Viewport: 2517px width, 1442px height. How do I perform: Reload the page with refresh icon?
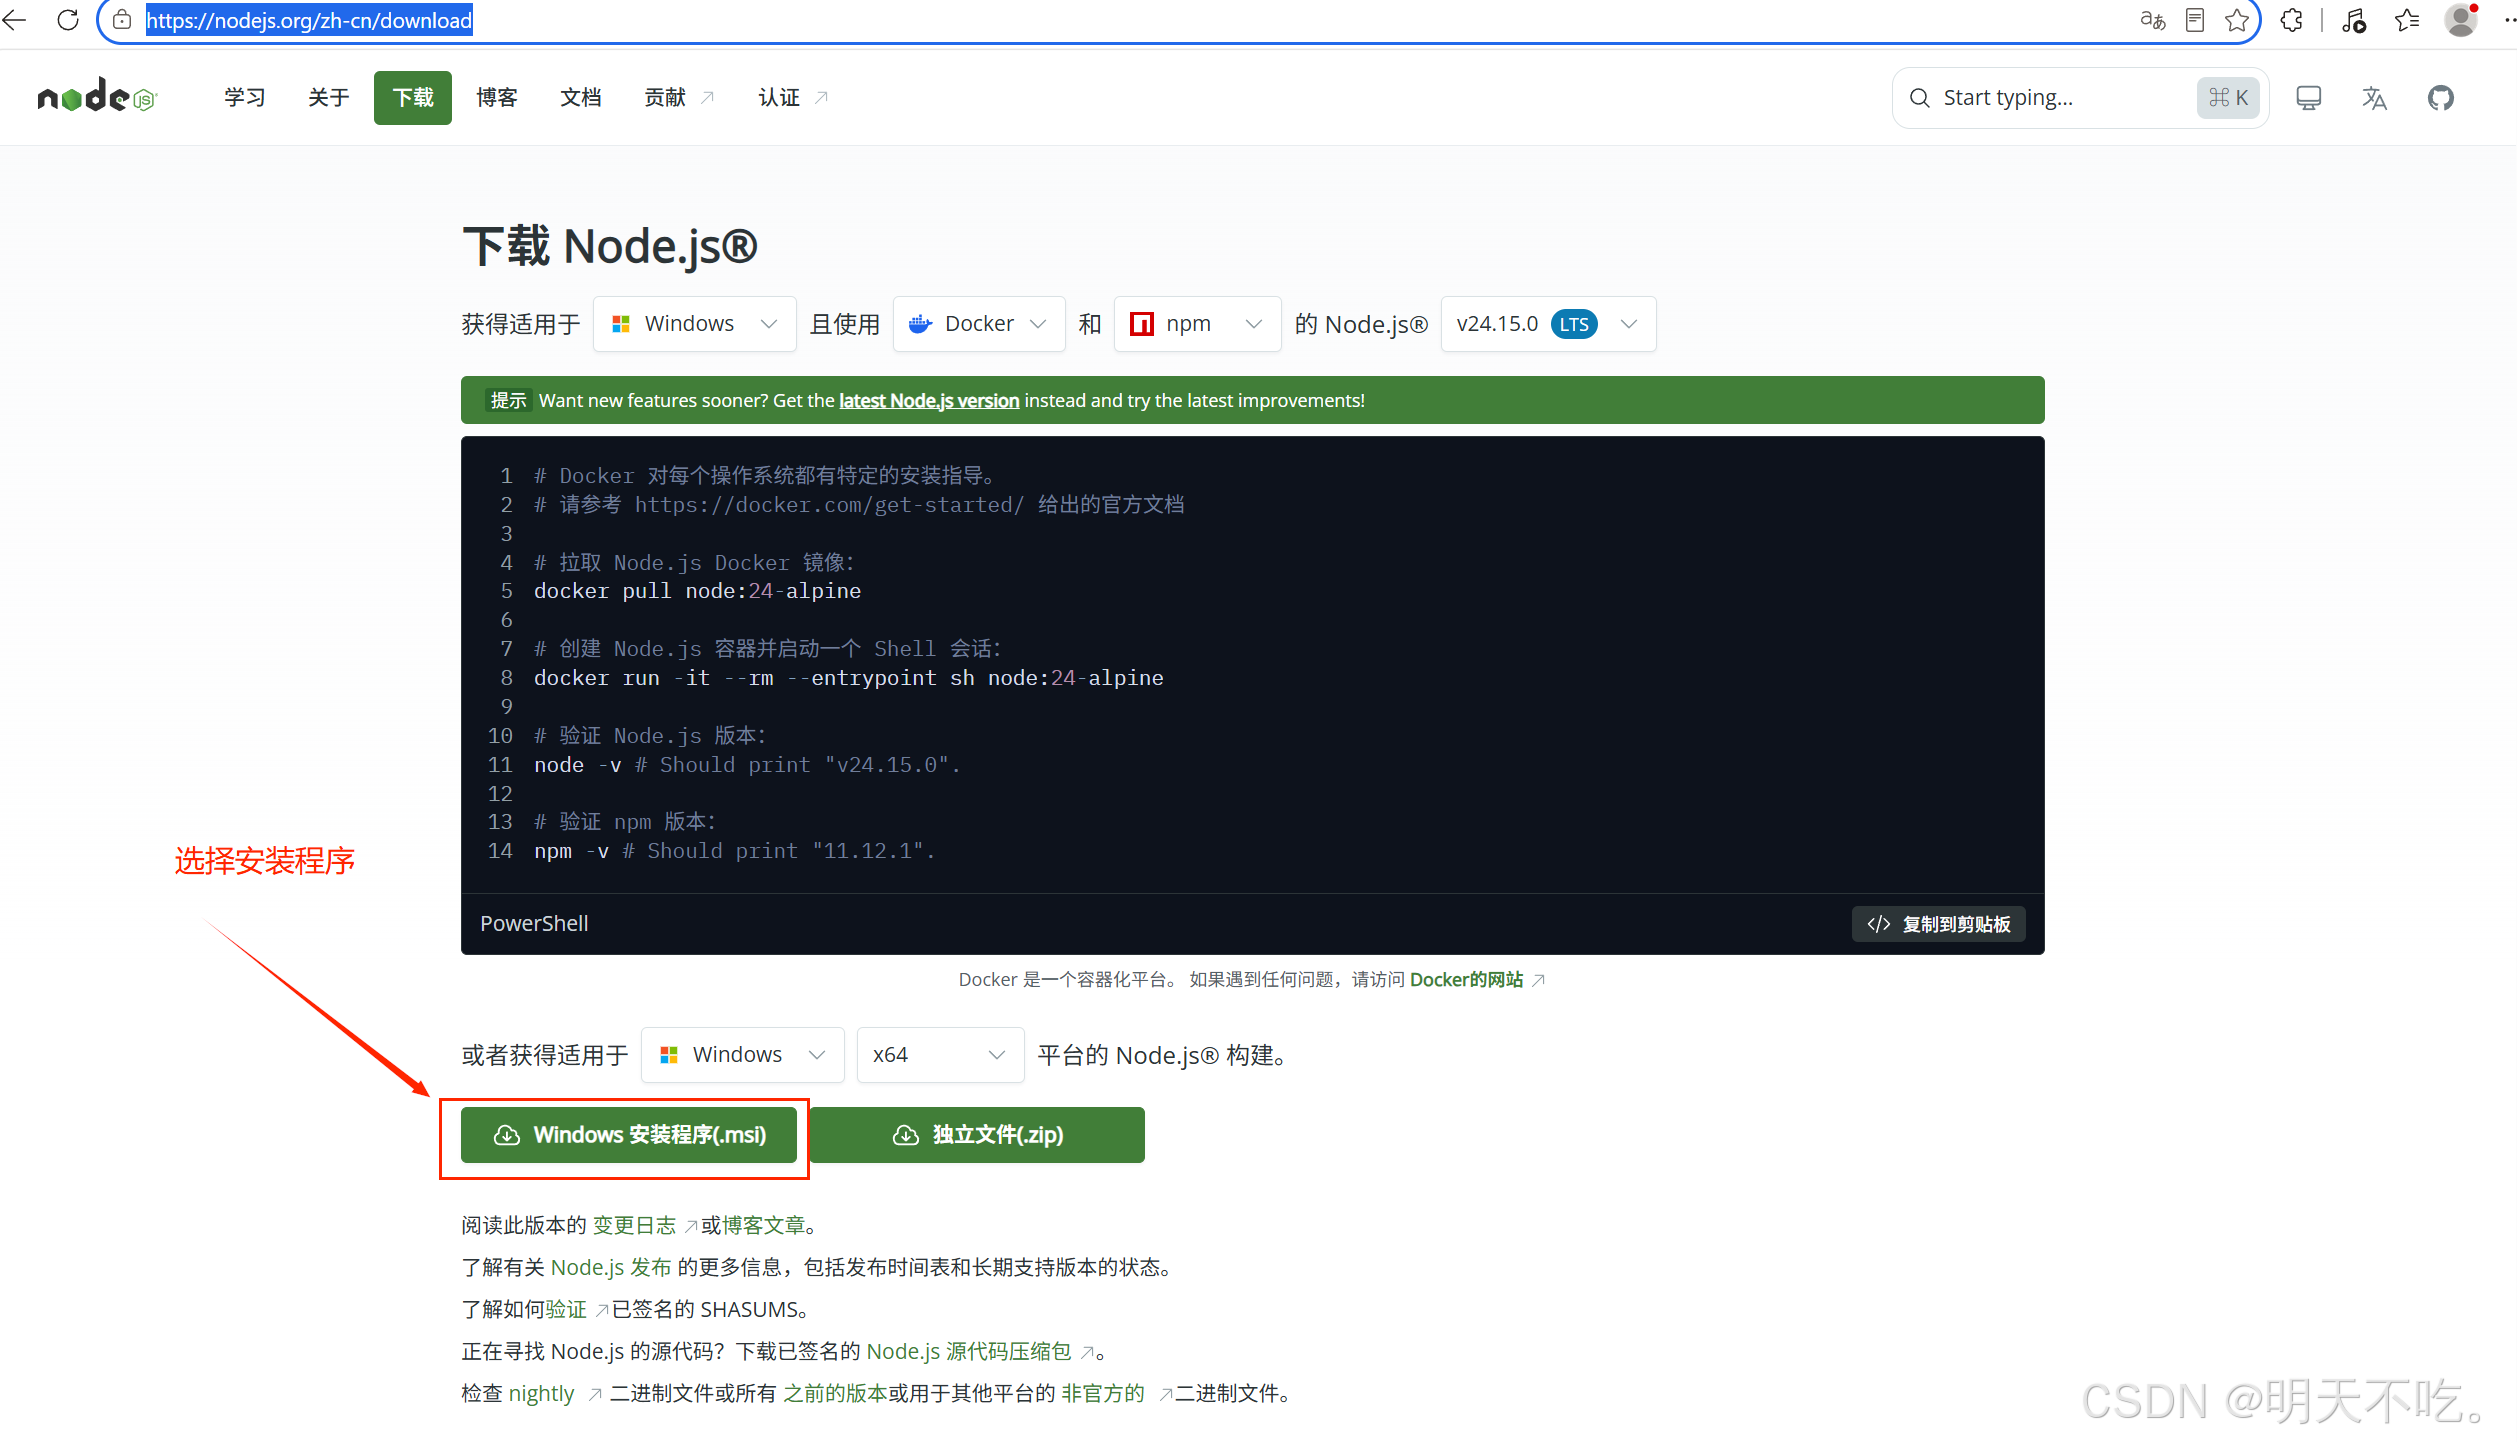click(68, 20)
